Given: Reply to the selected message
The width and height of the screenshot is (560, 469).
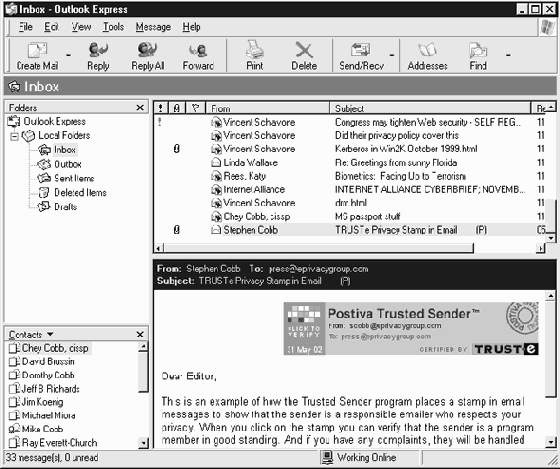Looking at the screenshot, I should pyautogui.click(x=98, y=49).
